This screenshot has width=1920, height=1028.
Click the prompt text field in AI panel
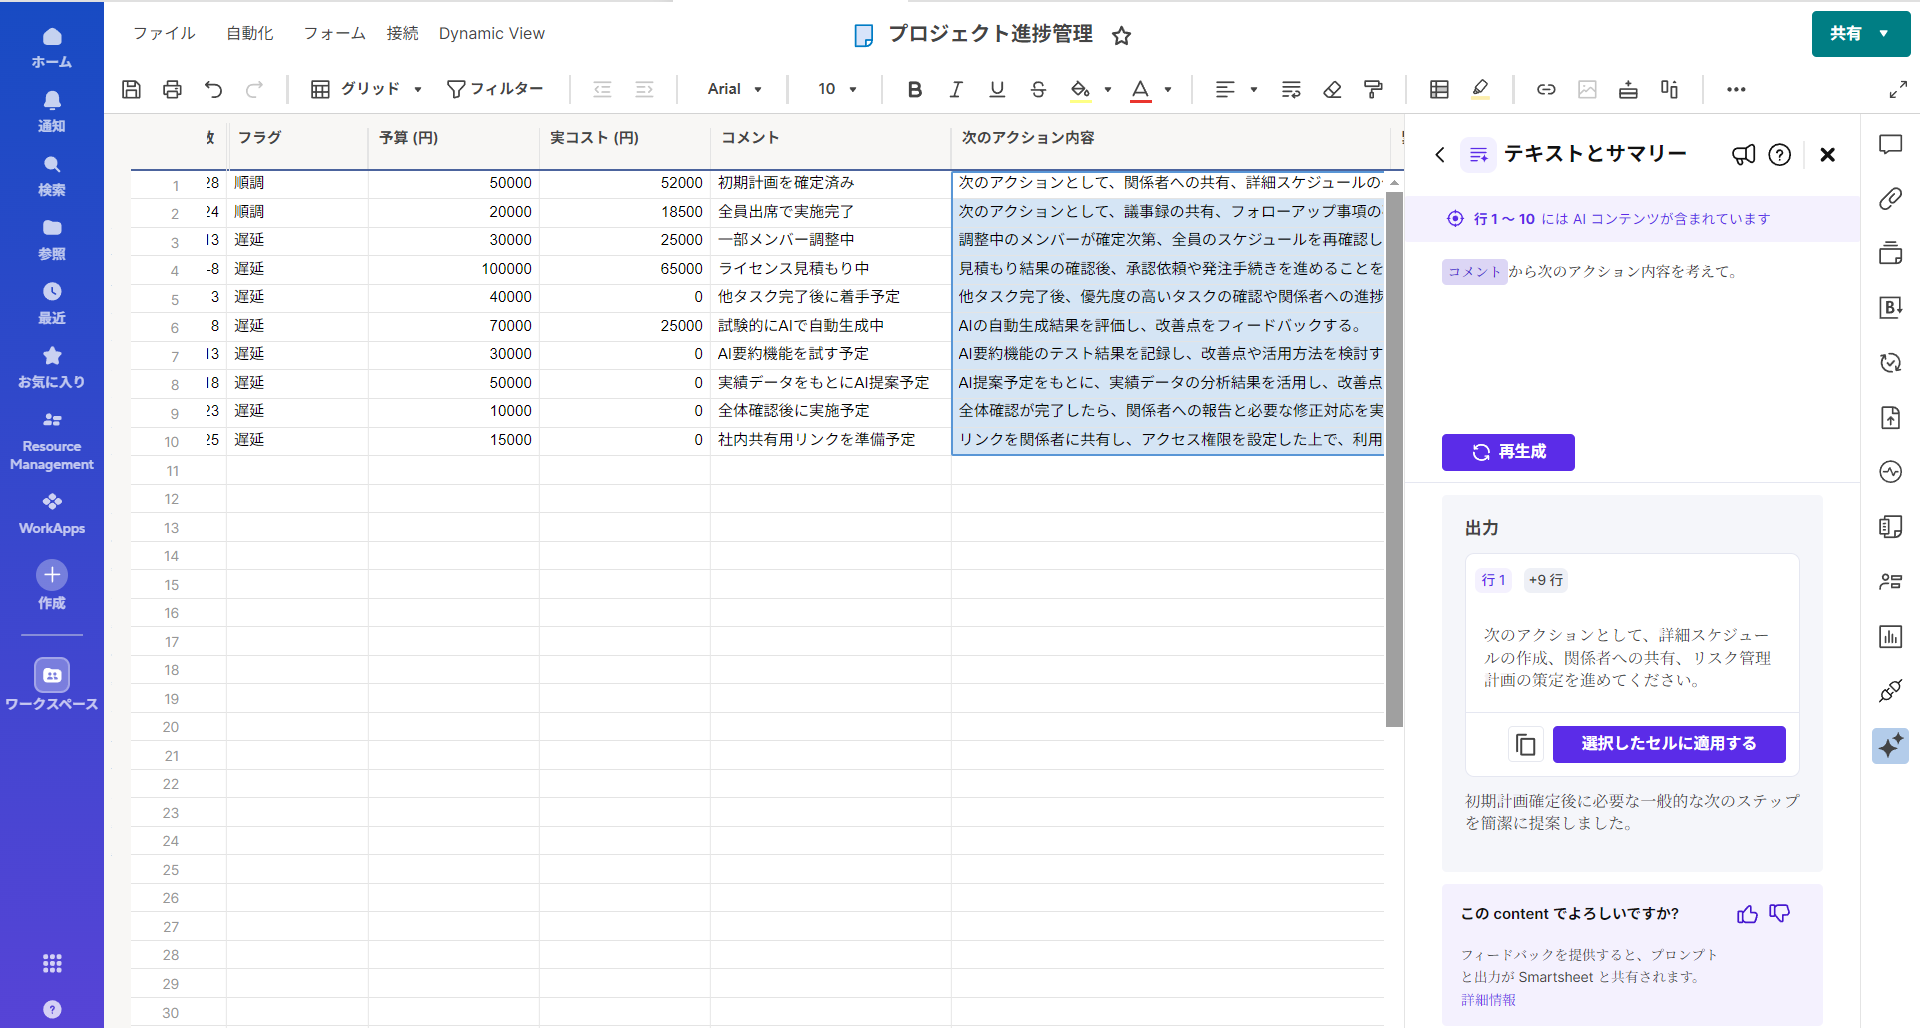tap(1630, 330)
